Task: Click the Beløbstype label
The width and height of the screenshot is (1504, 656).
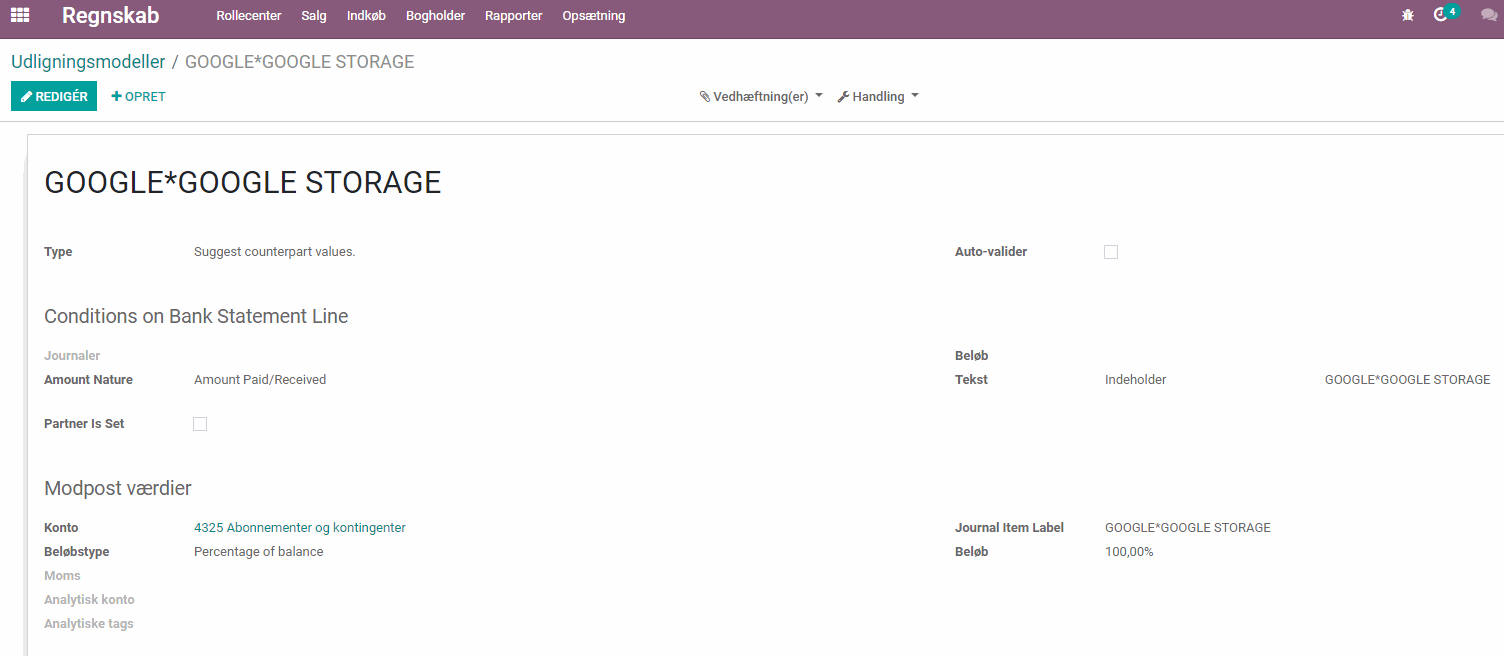Action: click(x=77, y=552)
